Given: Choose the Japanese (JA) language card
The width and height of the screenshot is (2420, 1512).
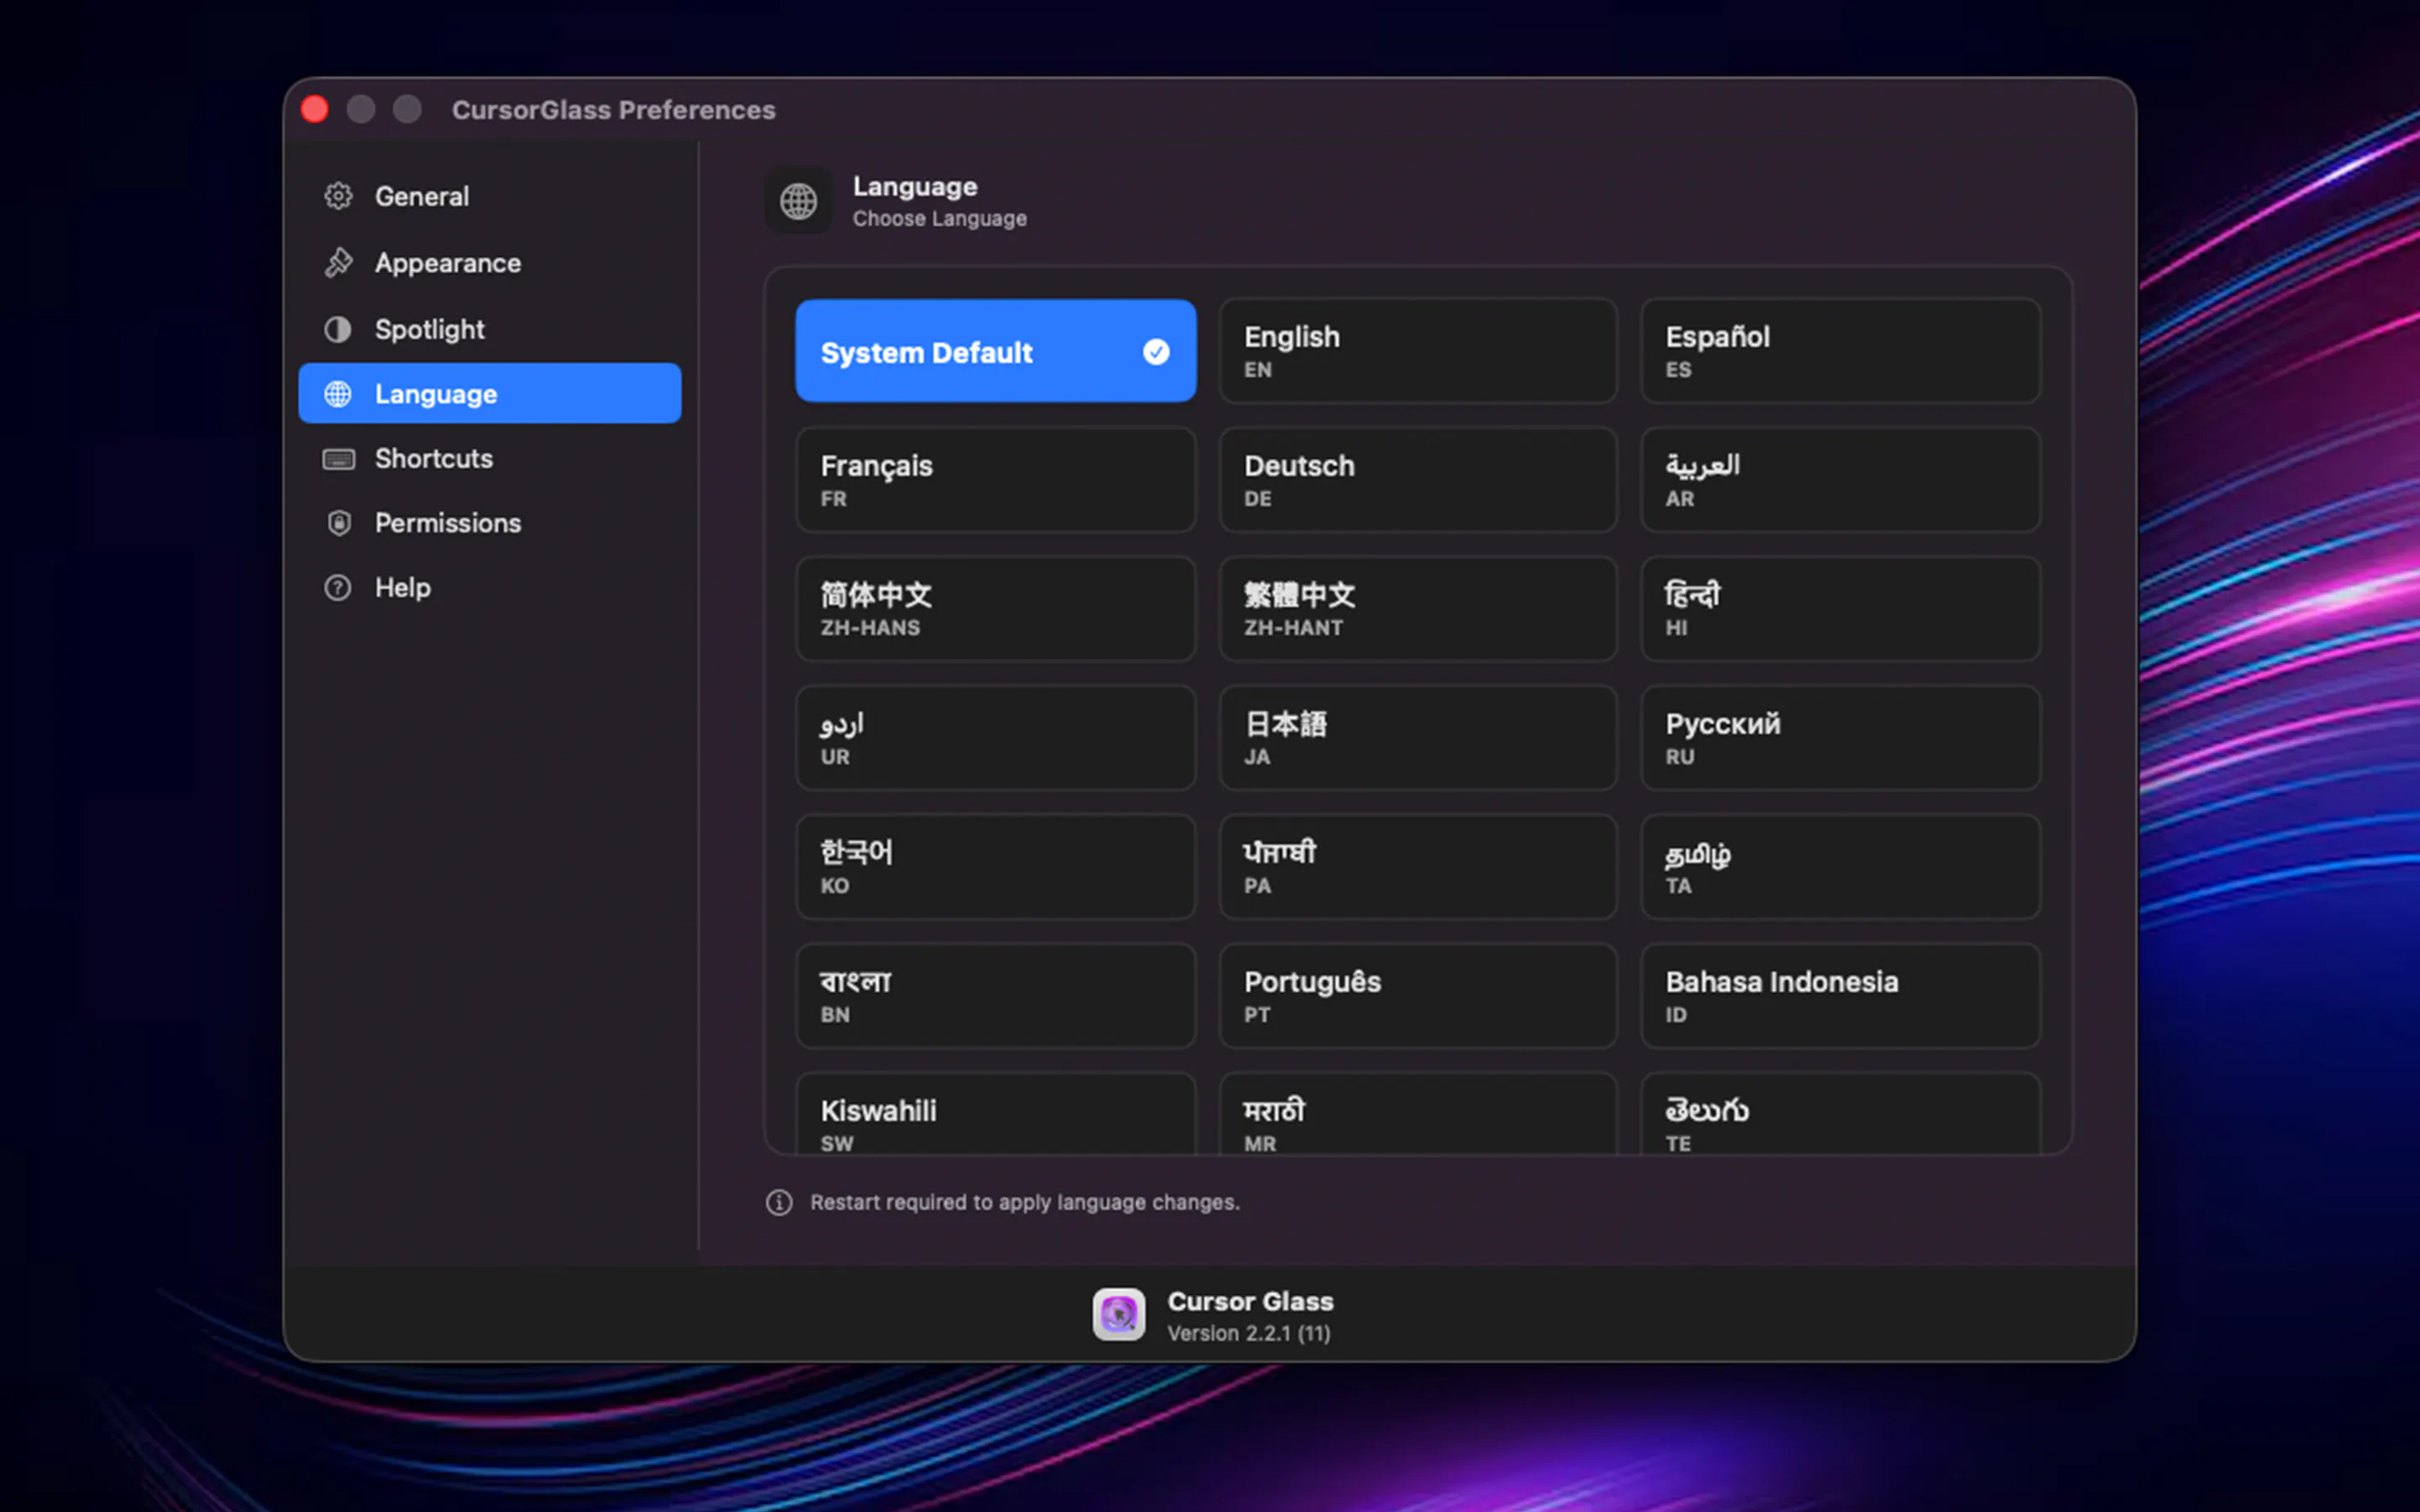Looking at the screenshot, I should tap(1418, 738).
